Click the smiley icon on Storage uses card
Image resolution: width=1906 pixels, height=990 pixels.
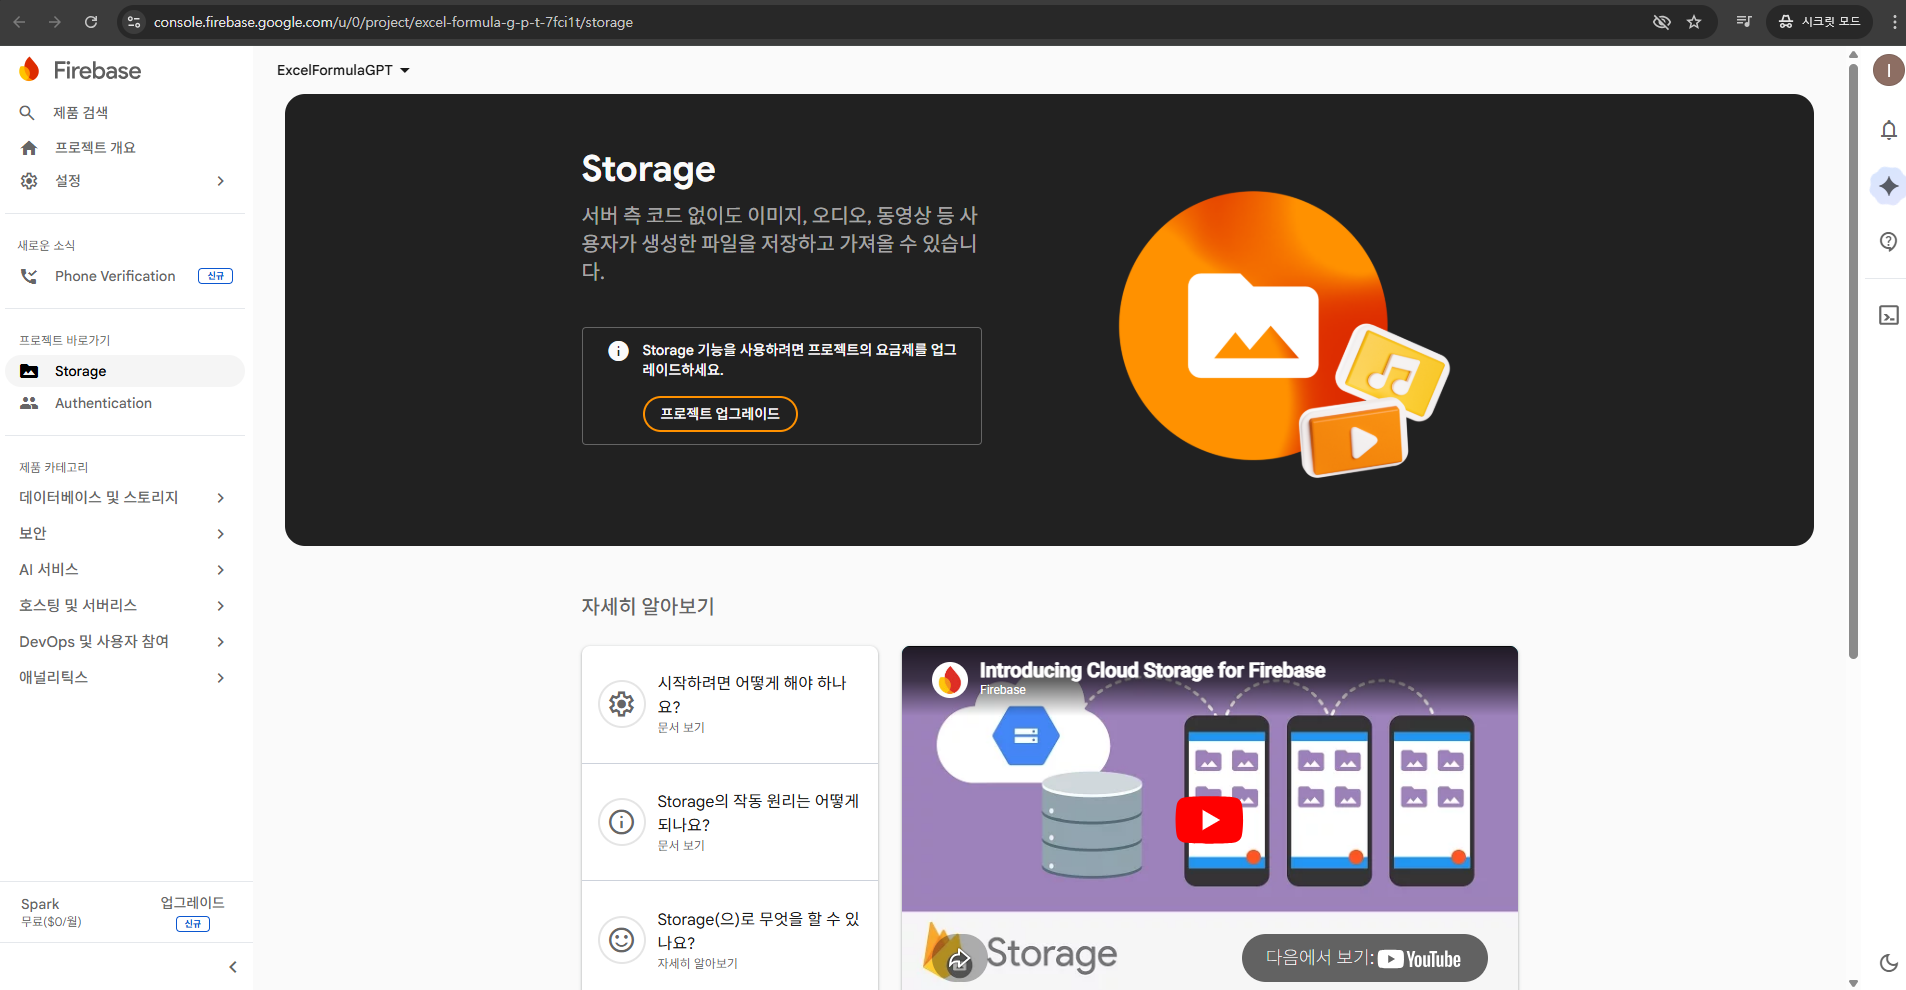pyautogui.click(x=622, y=940)
